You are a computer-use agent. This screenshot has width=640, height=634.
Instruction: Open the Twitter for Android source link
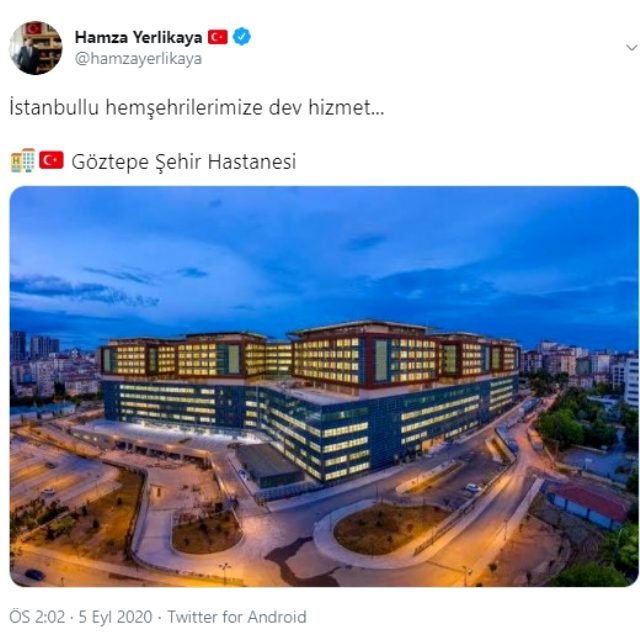[x=237, y=617]
